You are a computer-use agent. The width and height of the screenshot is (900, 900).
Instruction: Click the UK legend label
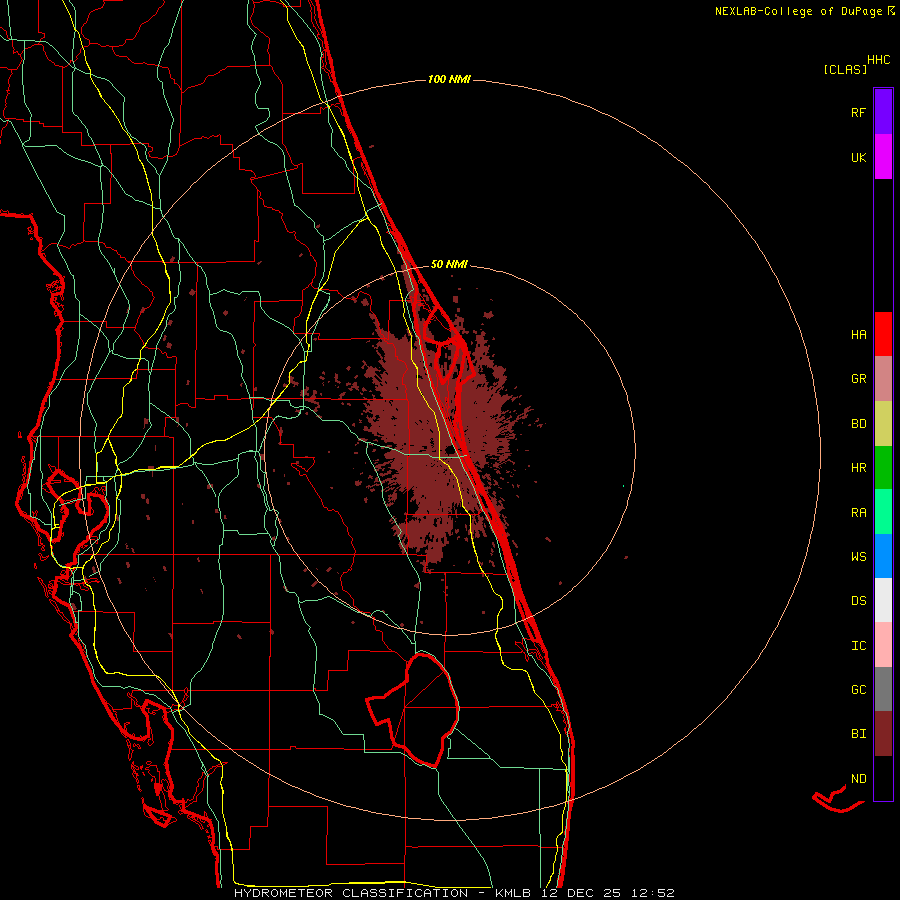click(858, 157)
